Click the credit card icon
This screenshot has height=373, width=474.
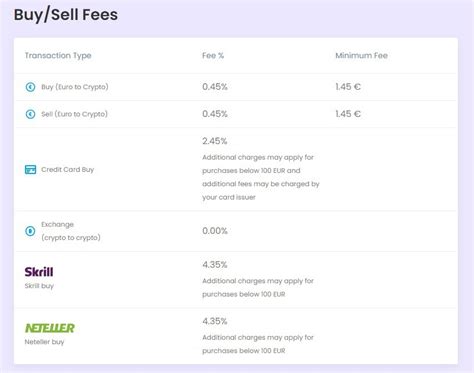30,170
